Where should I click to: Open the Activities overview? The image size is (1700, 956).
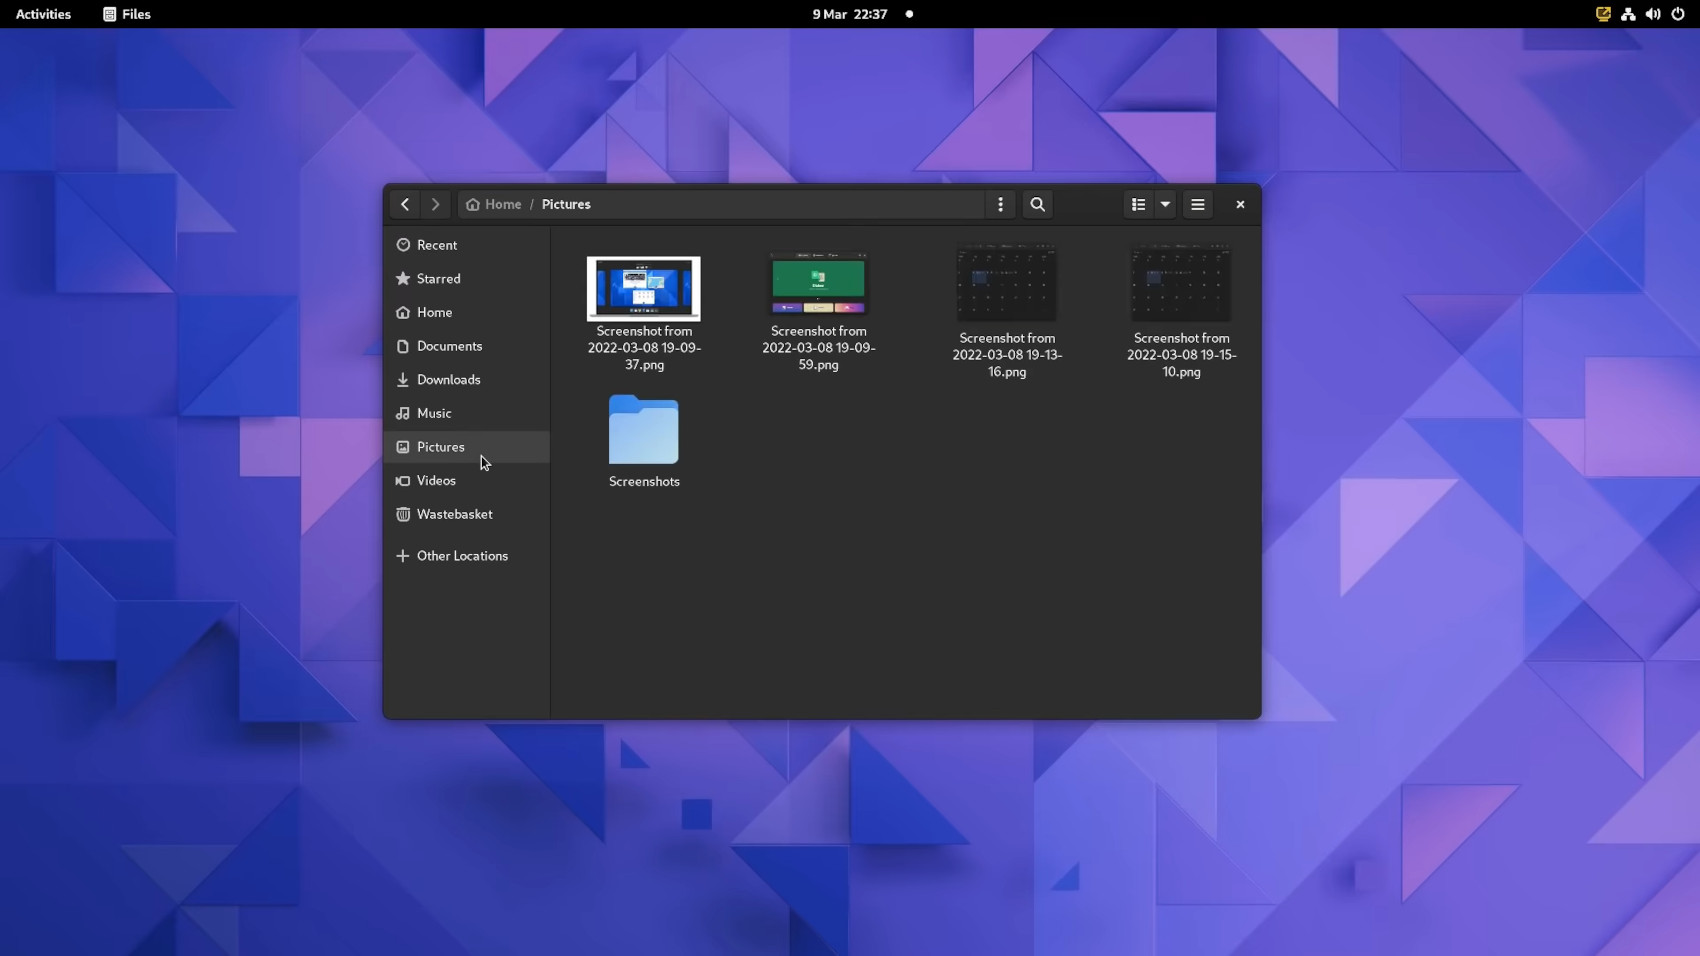[x=43, y=14]
